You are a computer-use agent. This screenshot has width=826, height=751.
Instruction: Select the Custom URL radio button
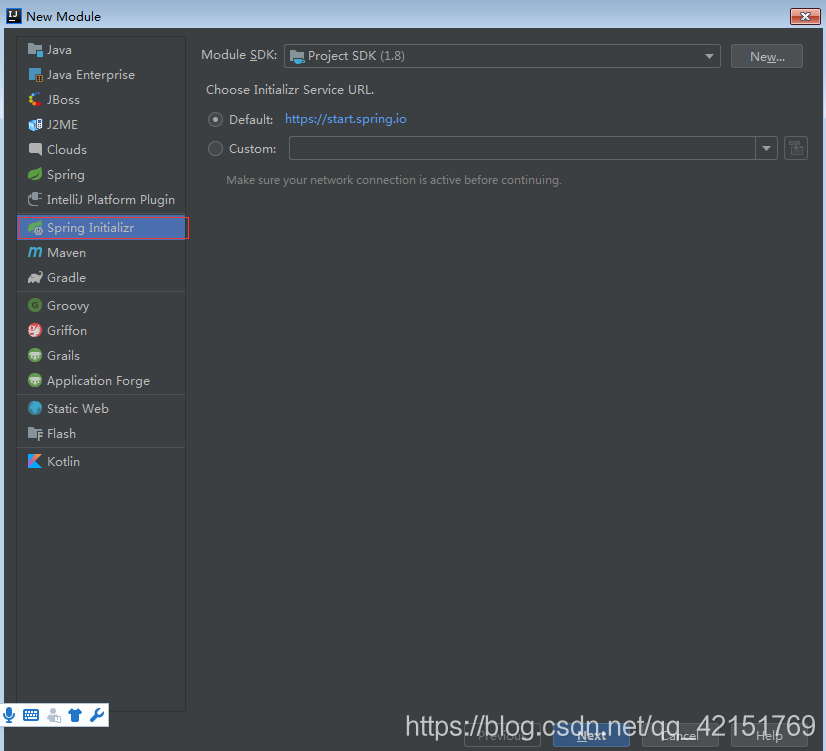(215, 149)
